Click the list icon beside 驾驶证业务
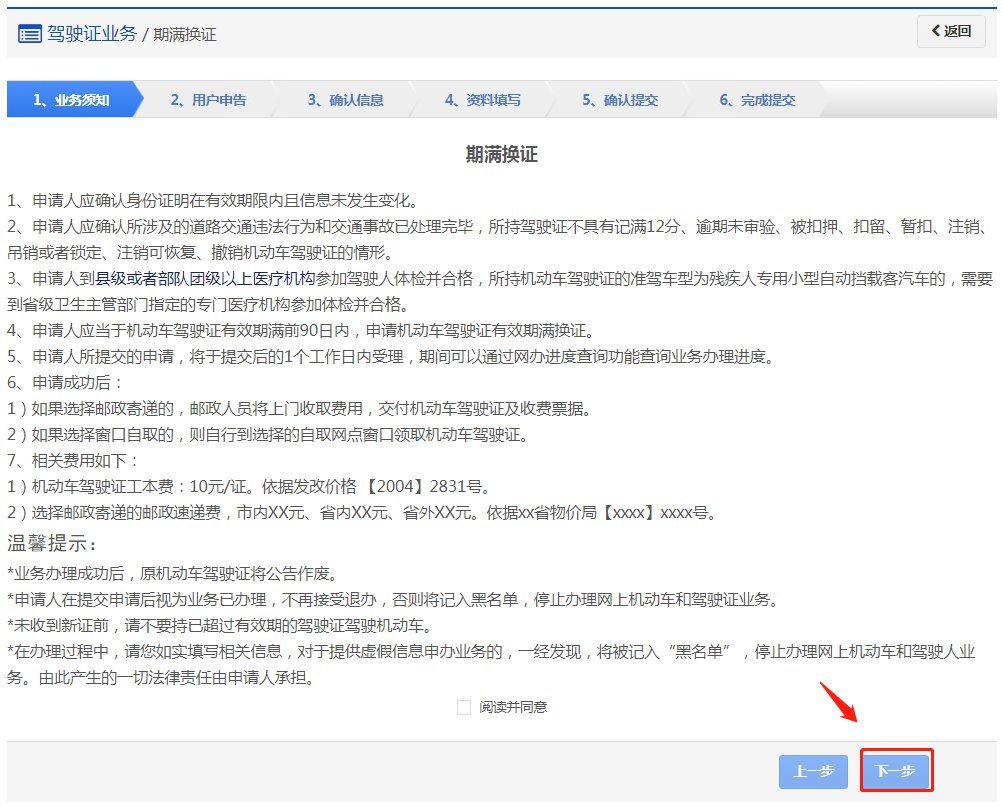 (x=29, y=33)
